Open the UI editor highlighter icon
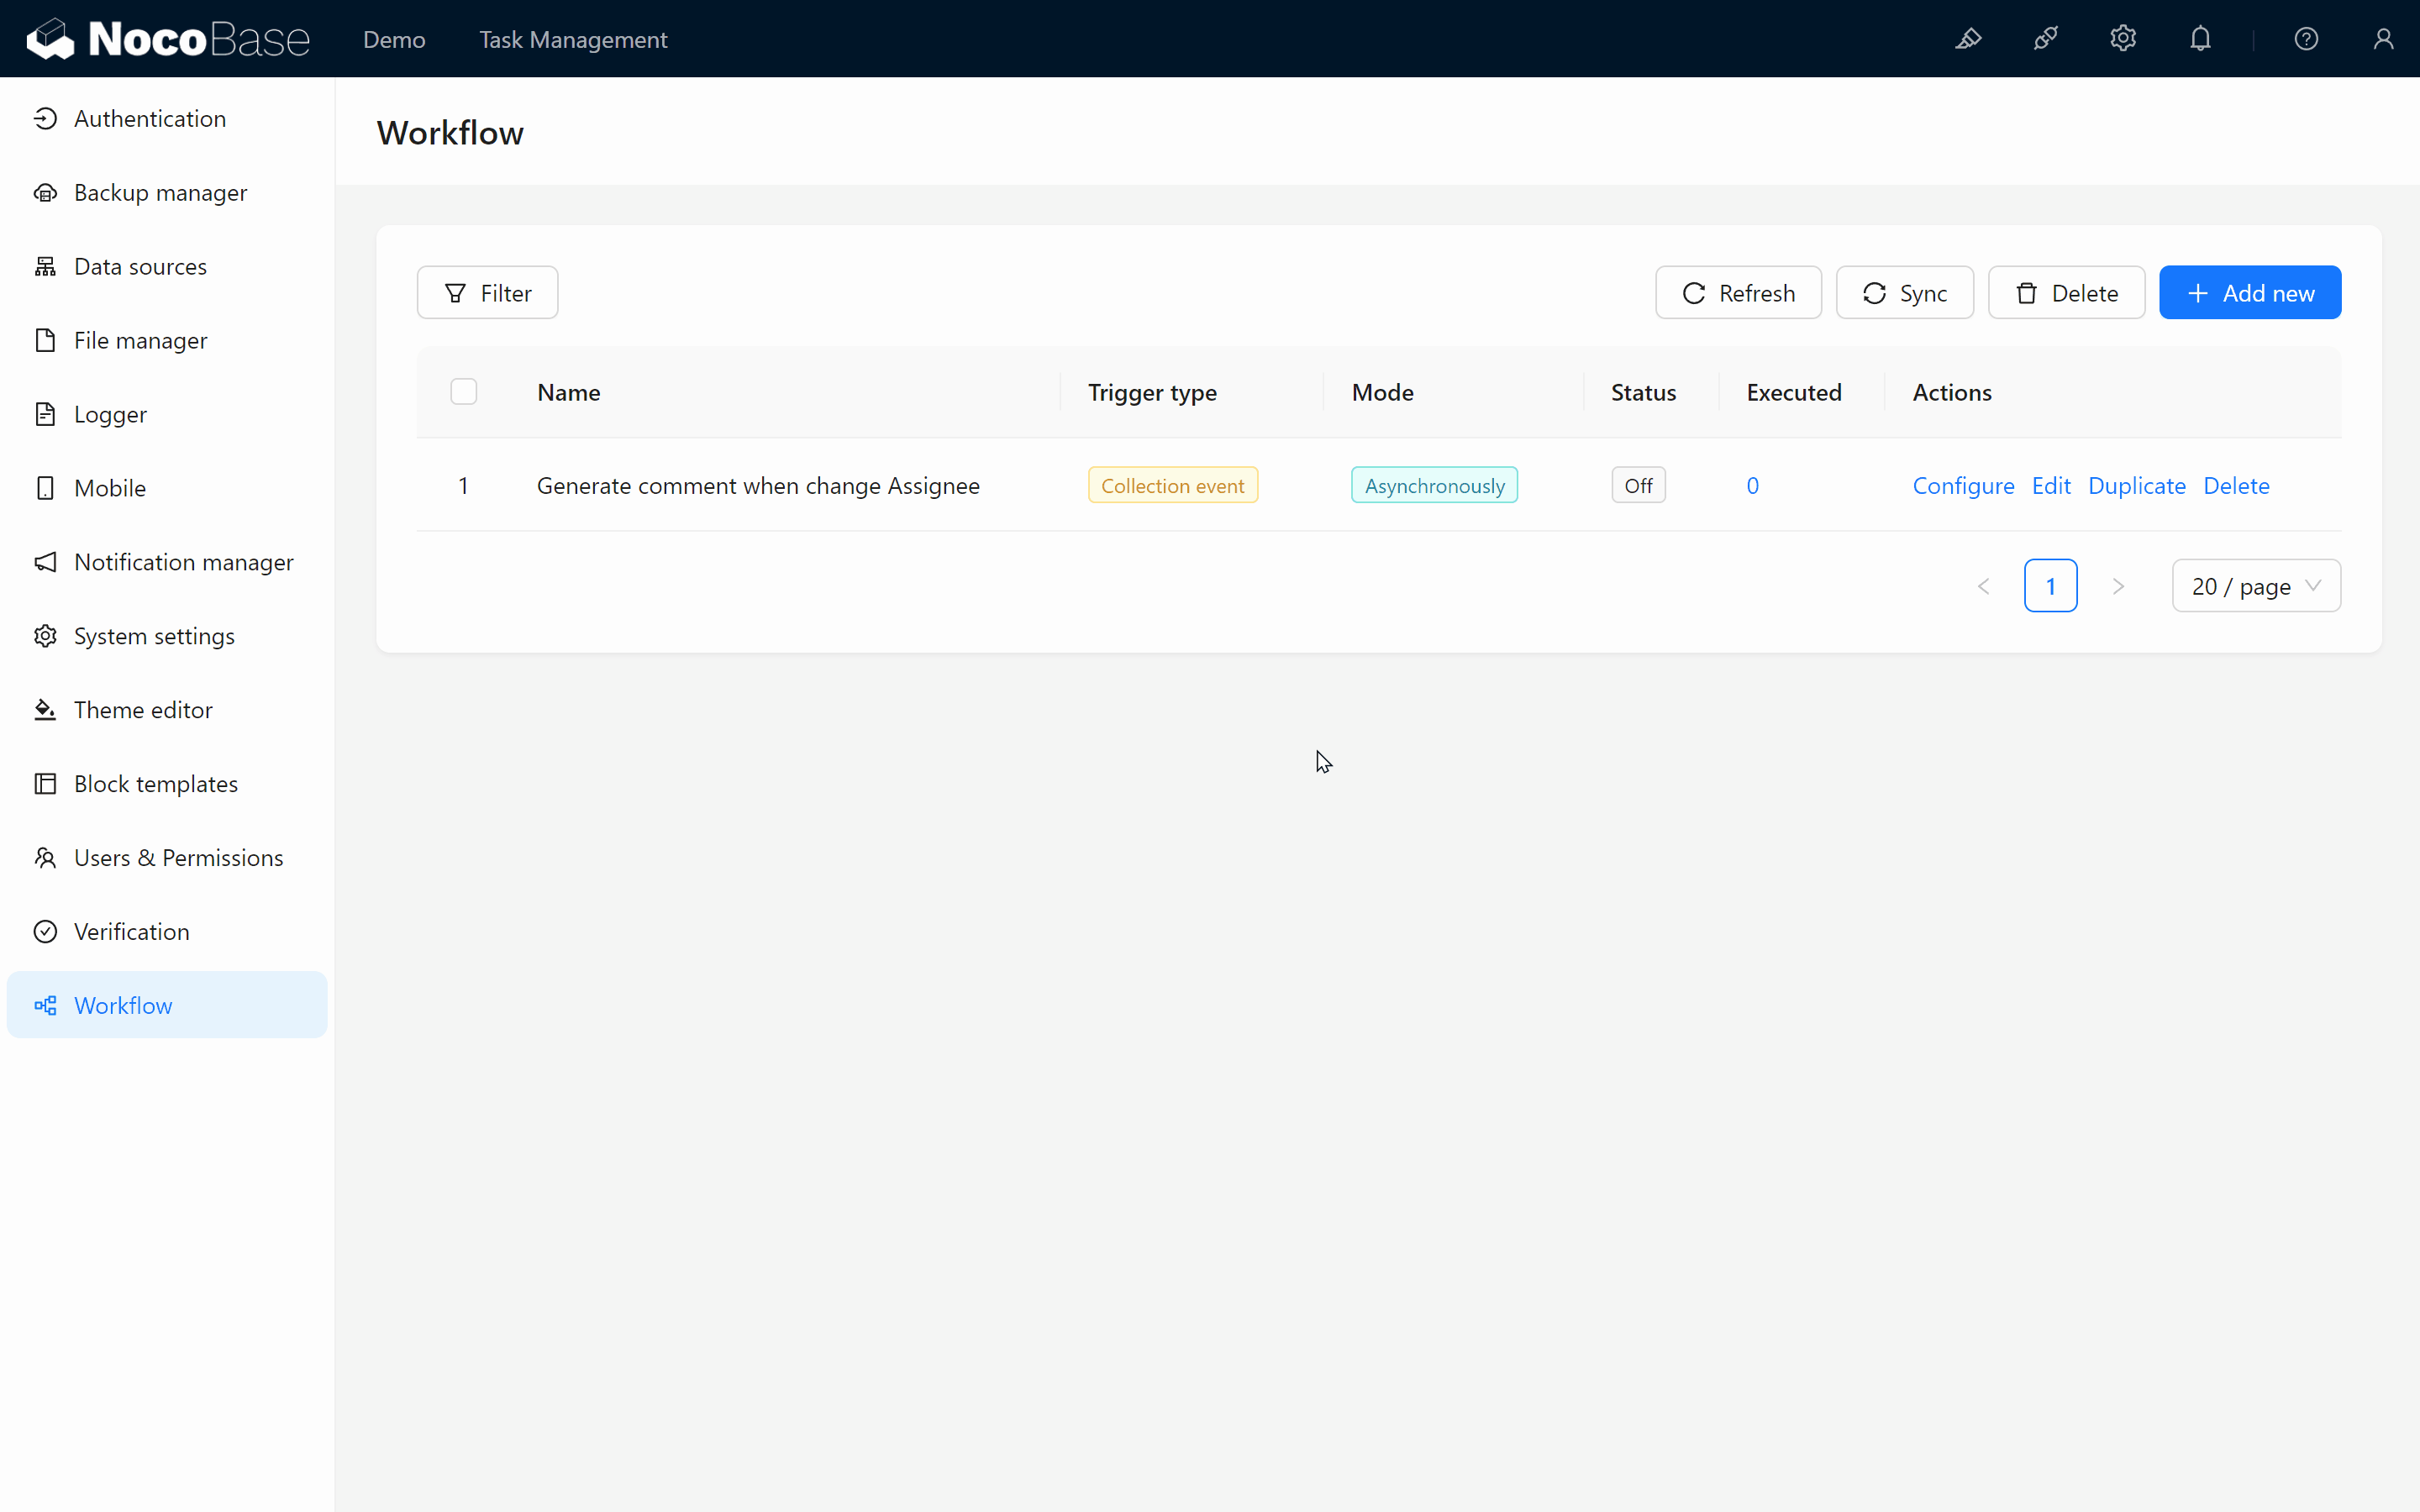 pyautogui.click(x=1968, y=39)
